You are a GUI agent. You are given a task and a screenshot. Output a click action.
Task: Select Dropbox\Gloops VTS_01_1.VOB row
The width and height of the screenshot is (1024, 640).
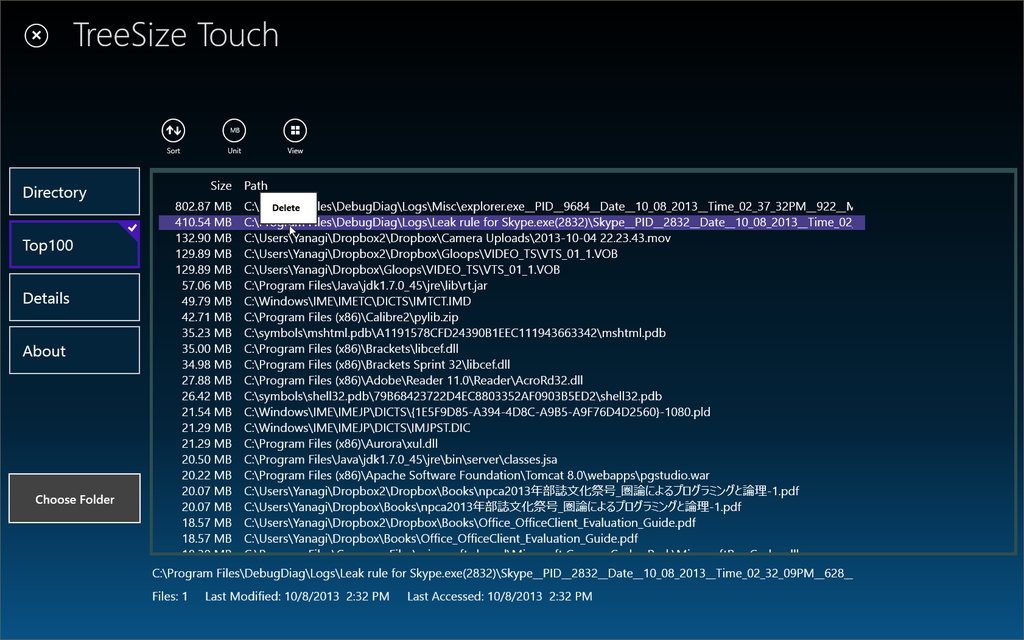[511, 269]
